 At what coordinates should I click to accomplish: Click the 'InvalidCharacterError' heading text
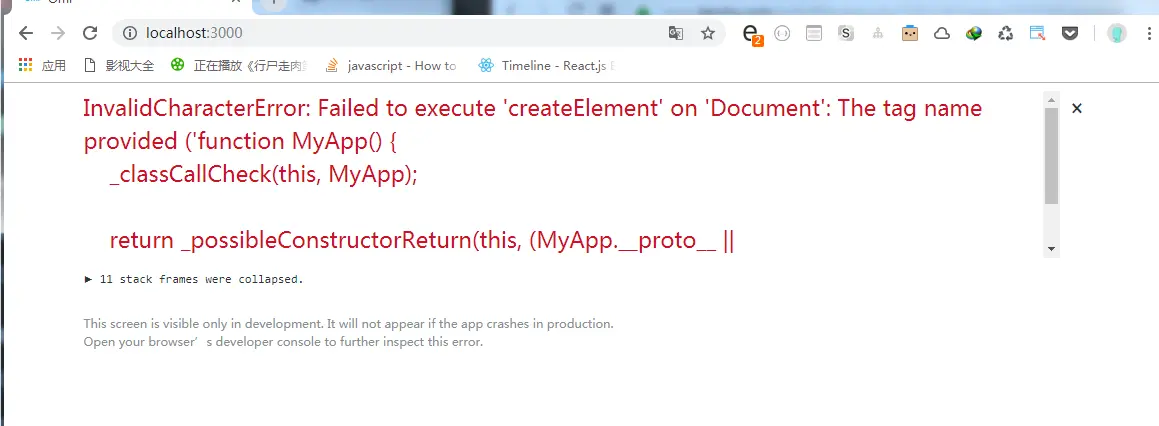197,109
